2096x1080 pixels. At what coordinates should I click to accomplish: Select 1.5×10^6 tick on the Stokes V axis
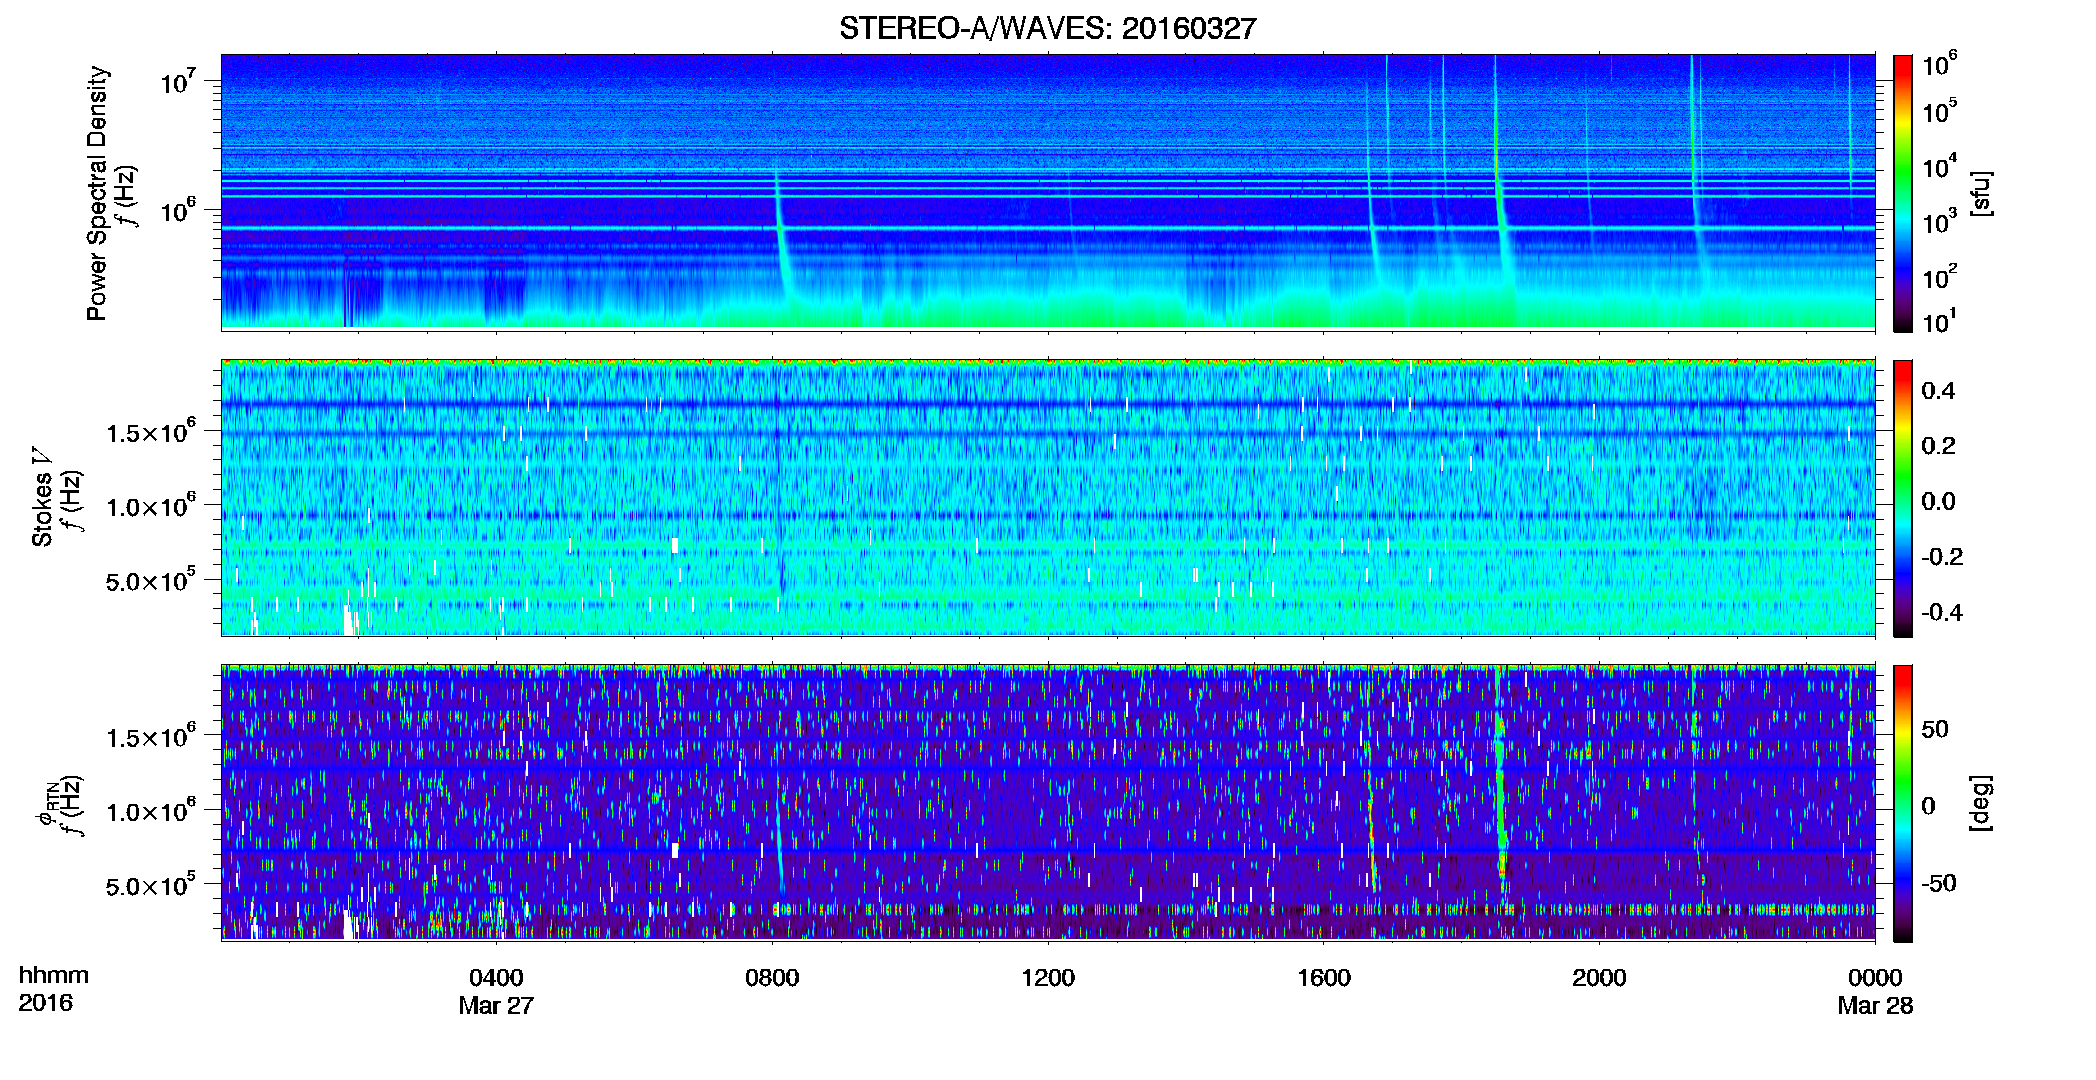coord(150,431)
